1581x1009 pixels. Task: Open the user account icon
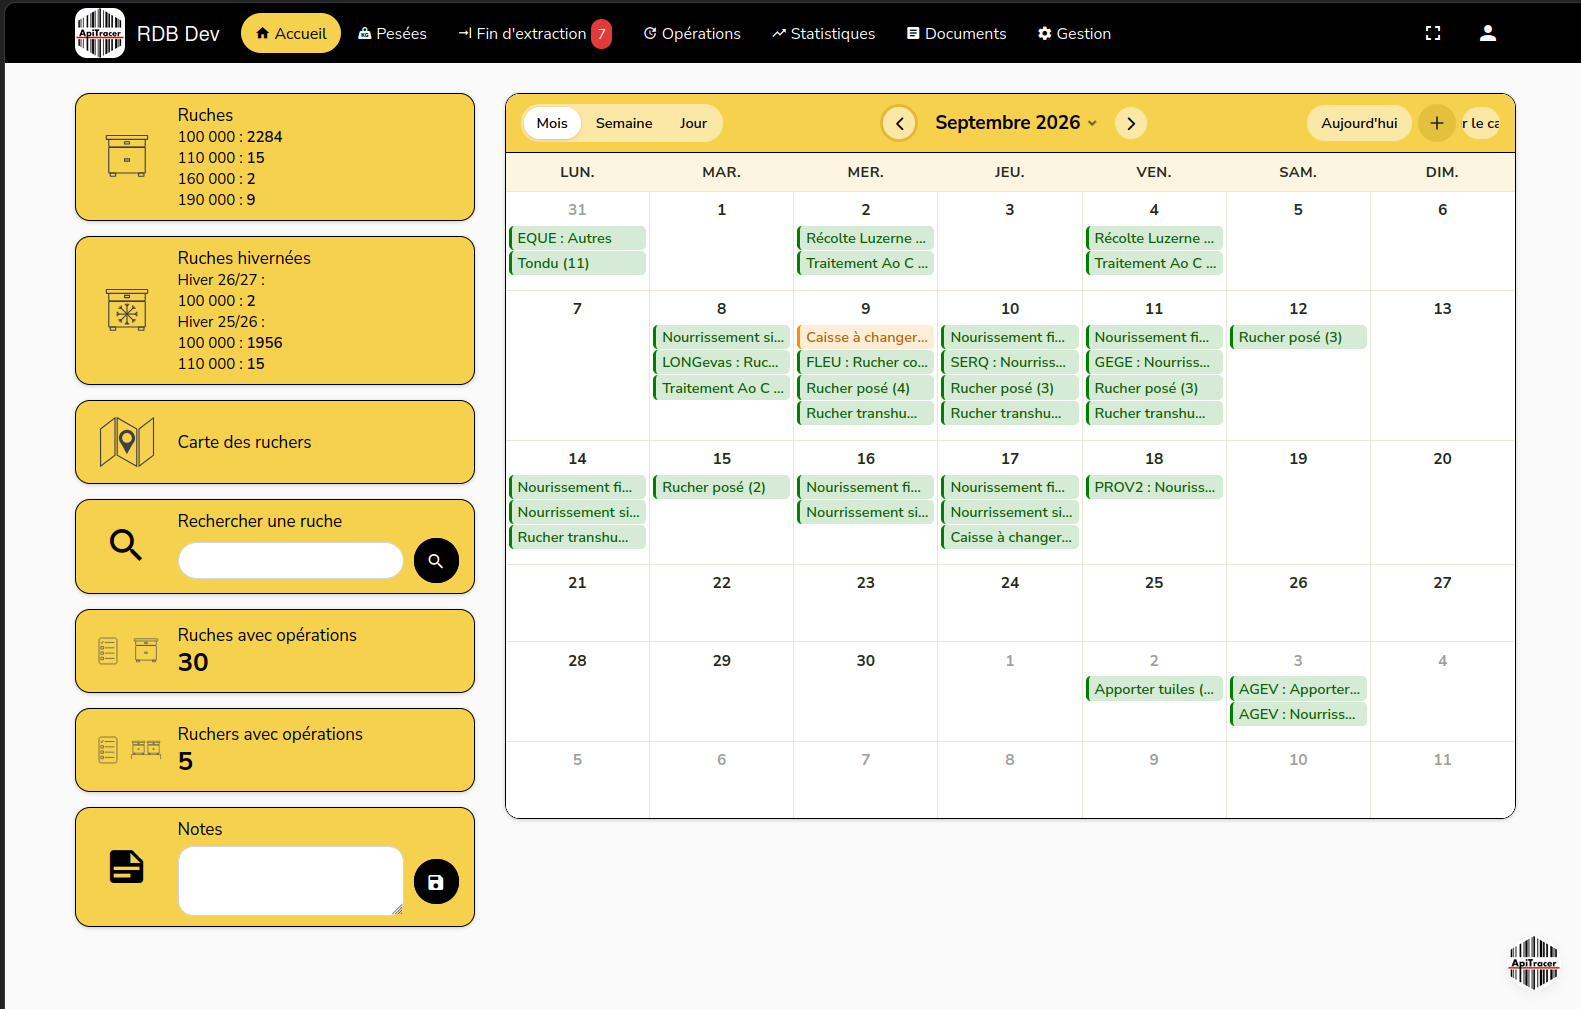tap(1488, 33)
